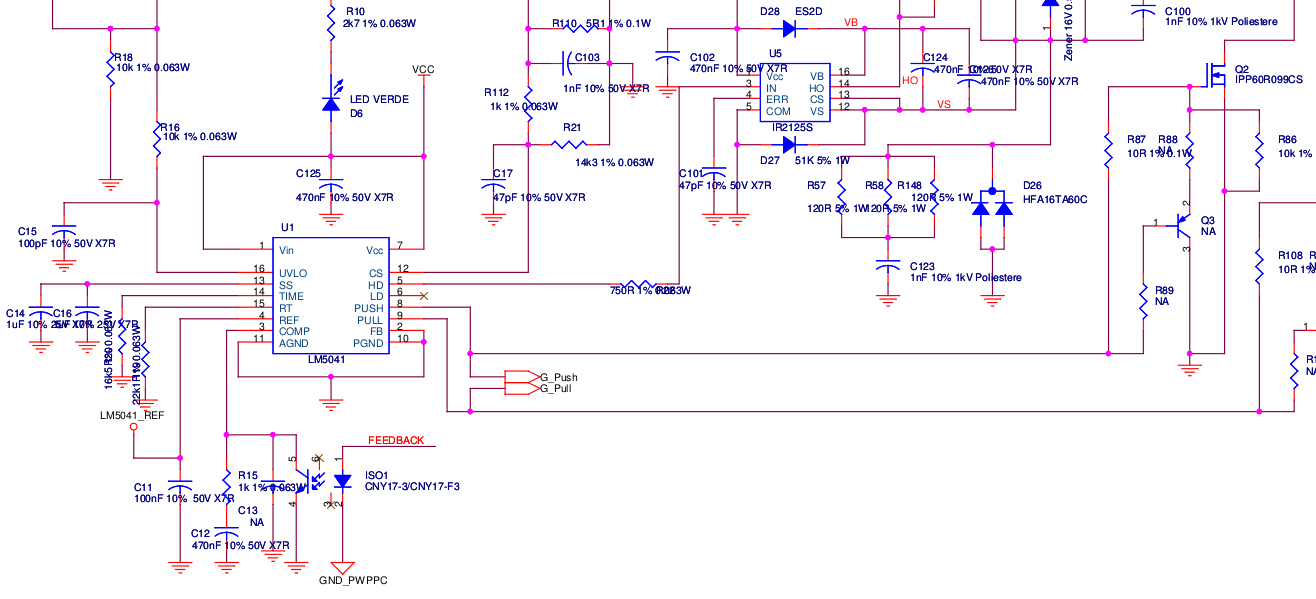Screen dimensions: 1316x599
Task: Click the no-connect cross on LD pin
Action: pyautogui.click(x=424, y=296)
